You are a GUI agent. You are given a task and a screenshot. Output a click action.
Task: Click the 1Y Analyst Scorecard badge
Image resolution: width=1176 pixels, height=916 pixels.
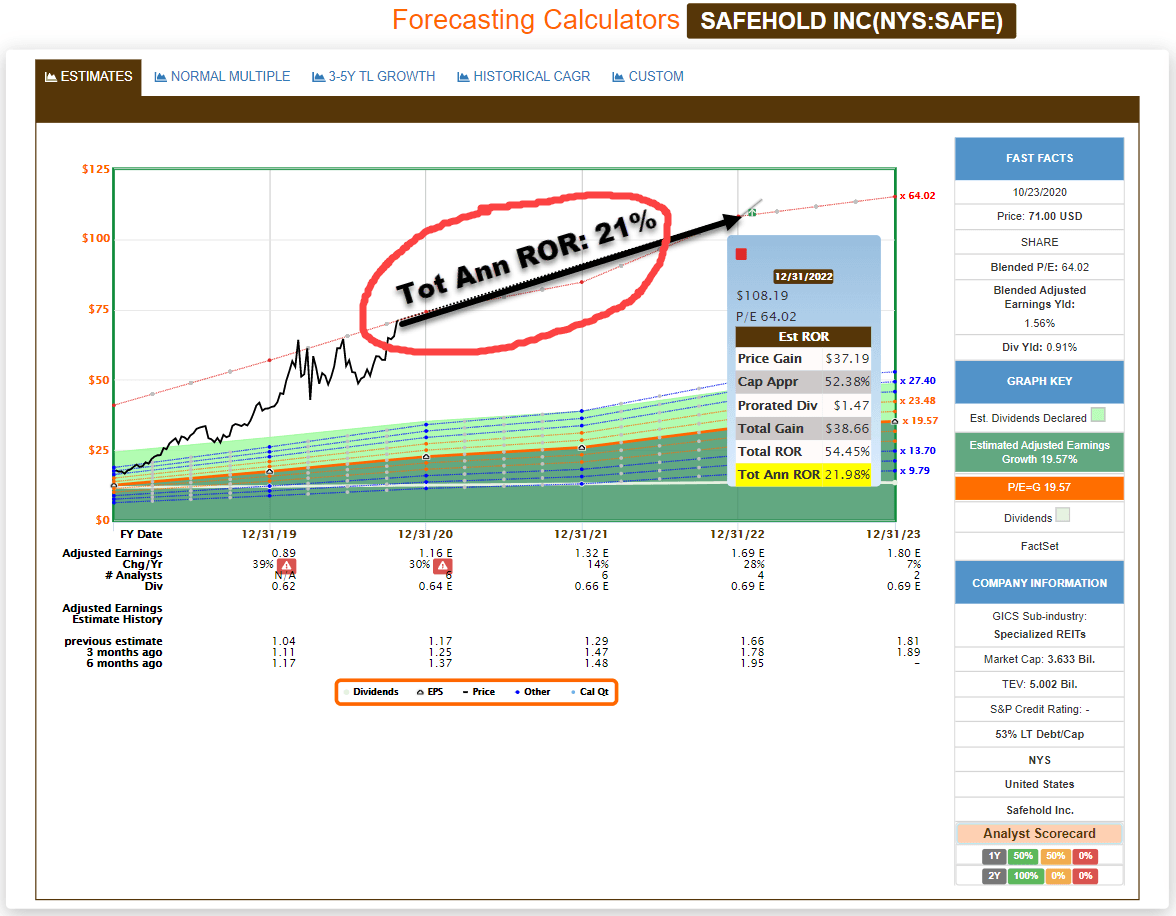tap(994, 856)
